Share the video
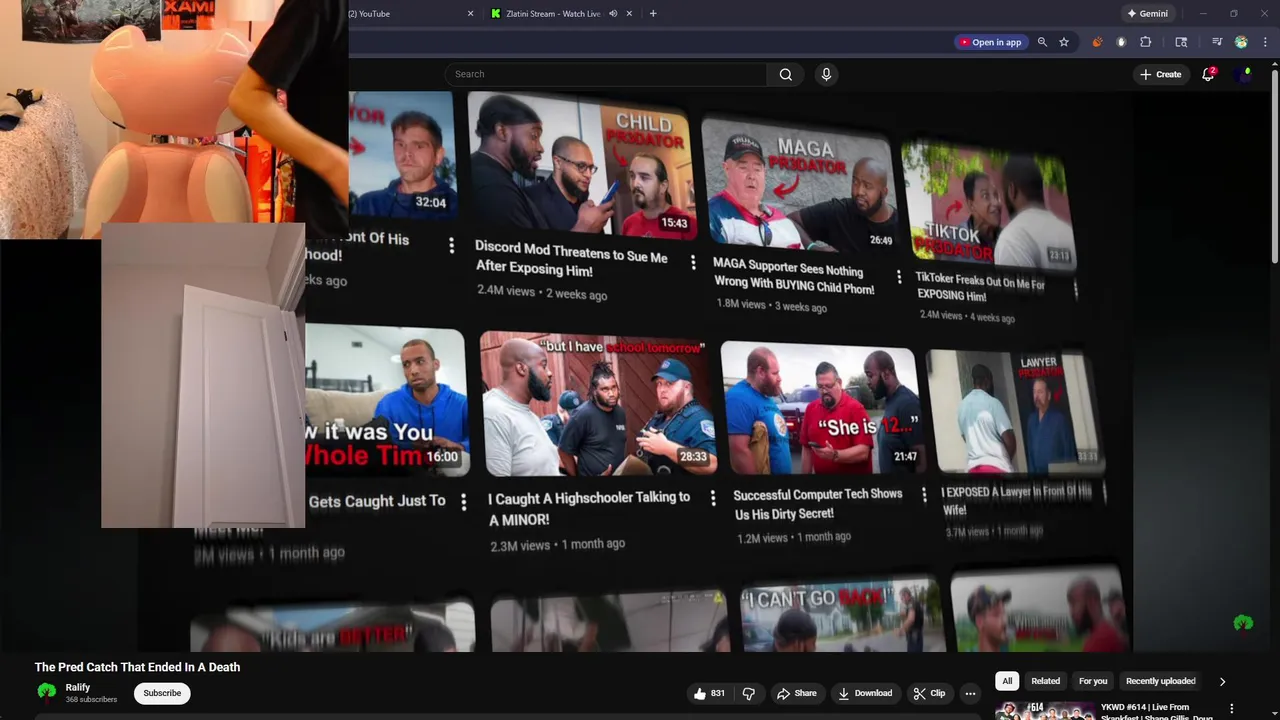This screenshot has width=1280, height=720. pos(797,693)
